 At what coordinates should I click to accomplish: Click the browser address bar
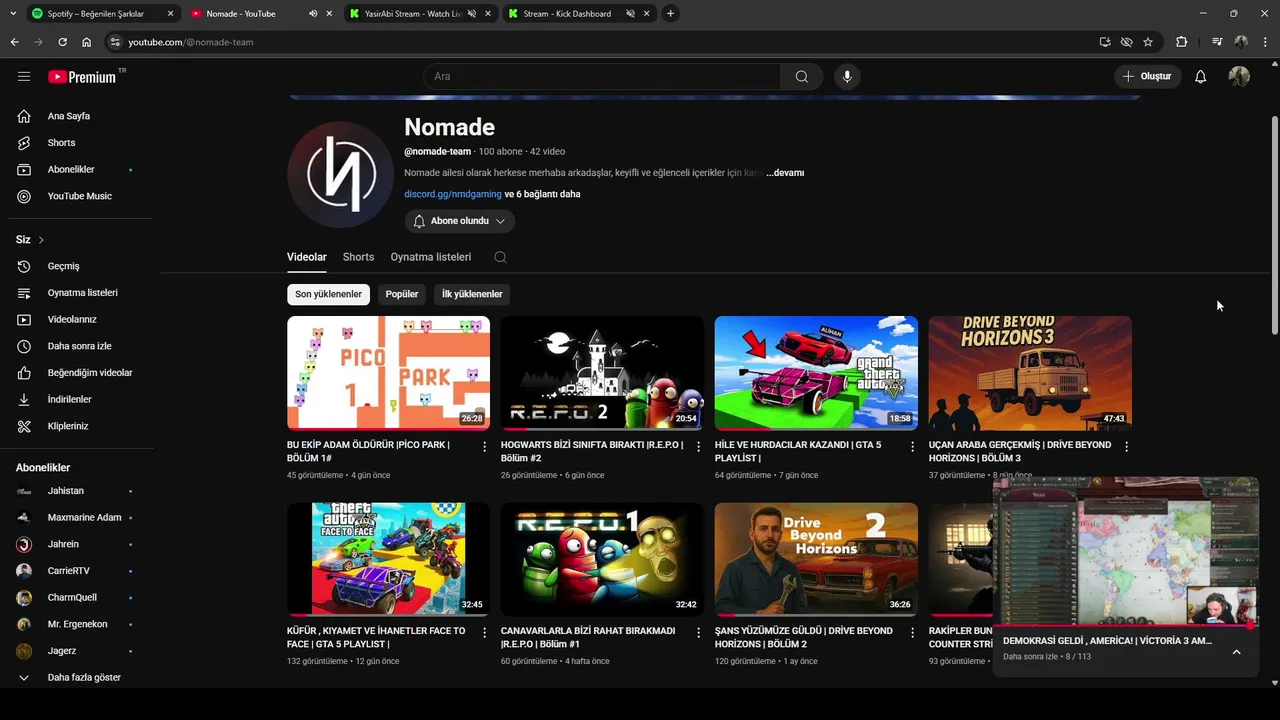[600, 42]
